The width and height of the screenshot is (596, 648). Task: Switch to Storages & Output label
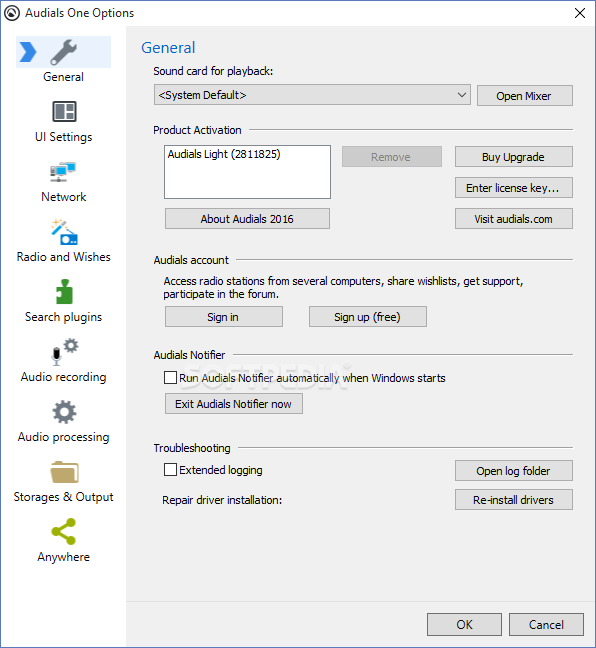pos(63,497)
